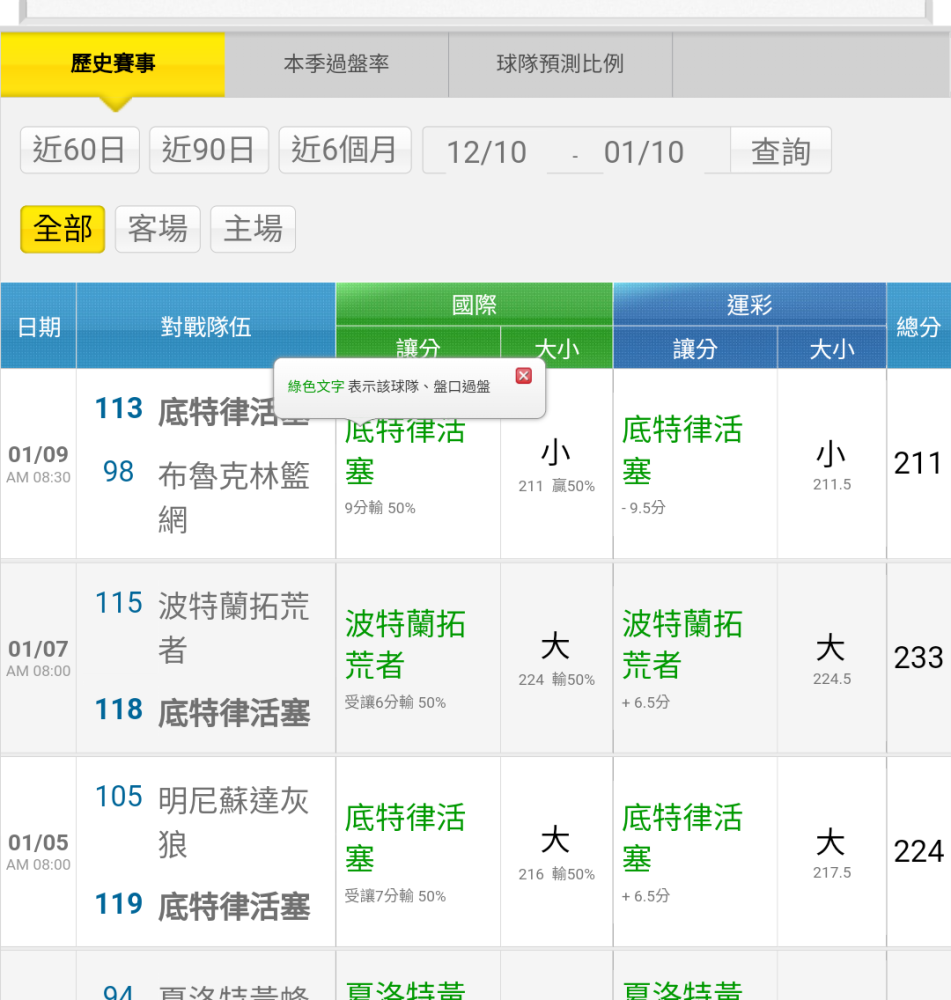Click total score 233
The image size is (951, 1000).
click(918, 658)
